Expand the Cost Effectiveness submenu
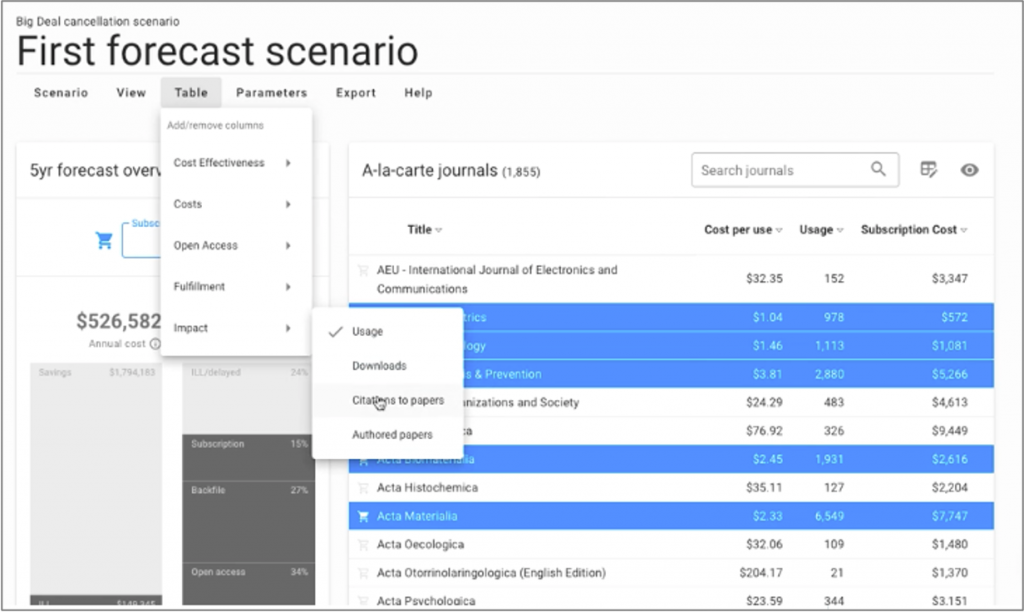The width and height of the screenshot is (1024, 612). click(x=236, y=163)
